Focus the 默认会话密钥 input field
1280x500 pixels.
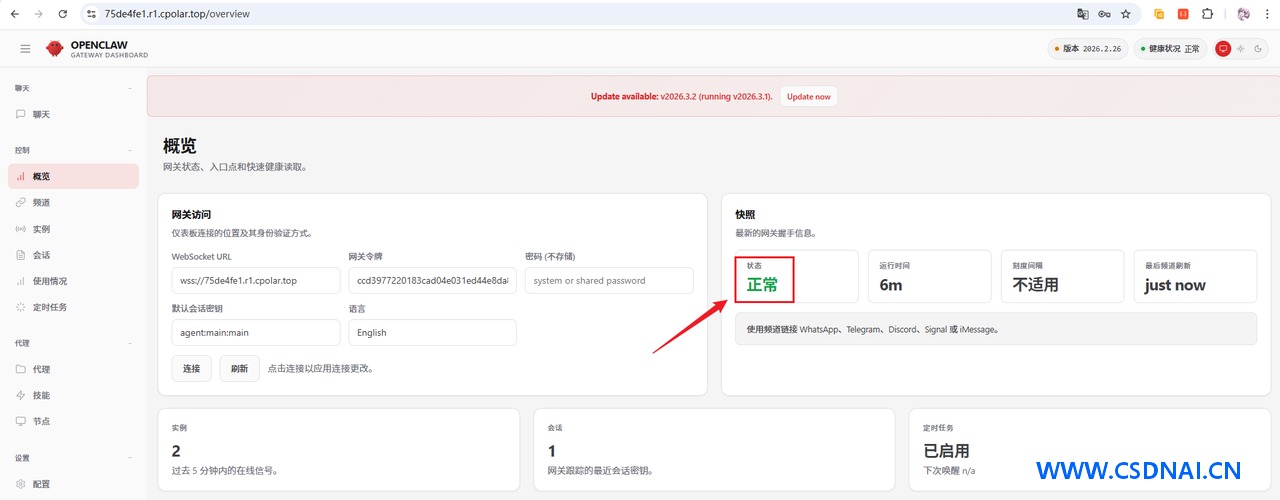pos(256,332)
